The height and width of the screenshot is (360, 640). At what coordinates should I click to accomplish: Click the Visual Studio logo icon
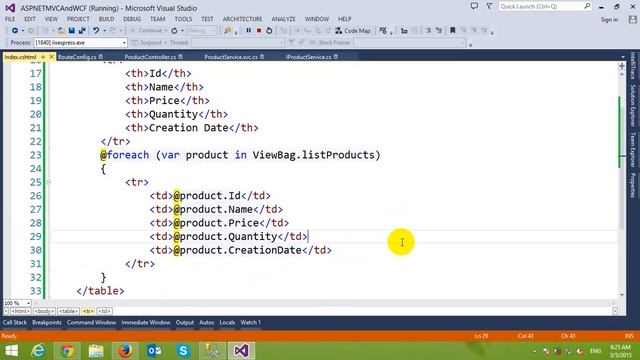(10, 8)
